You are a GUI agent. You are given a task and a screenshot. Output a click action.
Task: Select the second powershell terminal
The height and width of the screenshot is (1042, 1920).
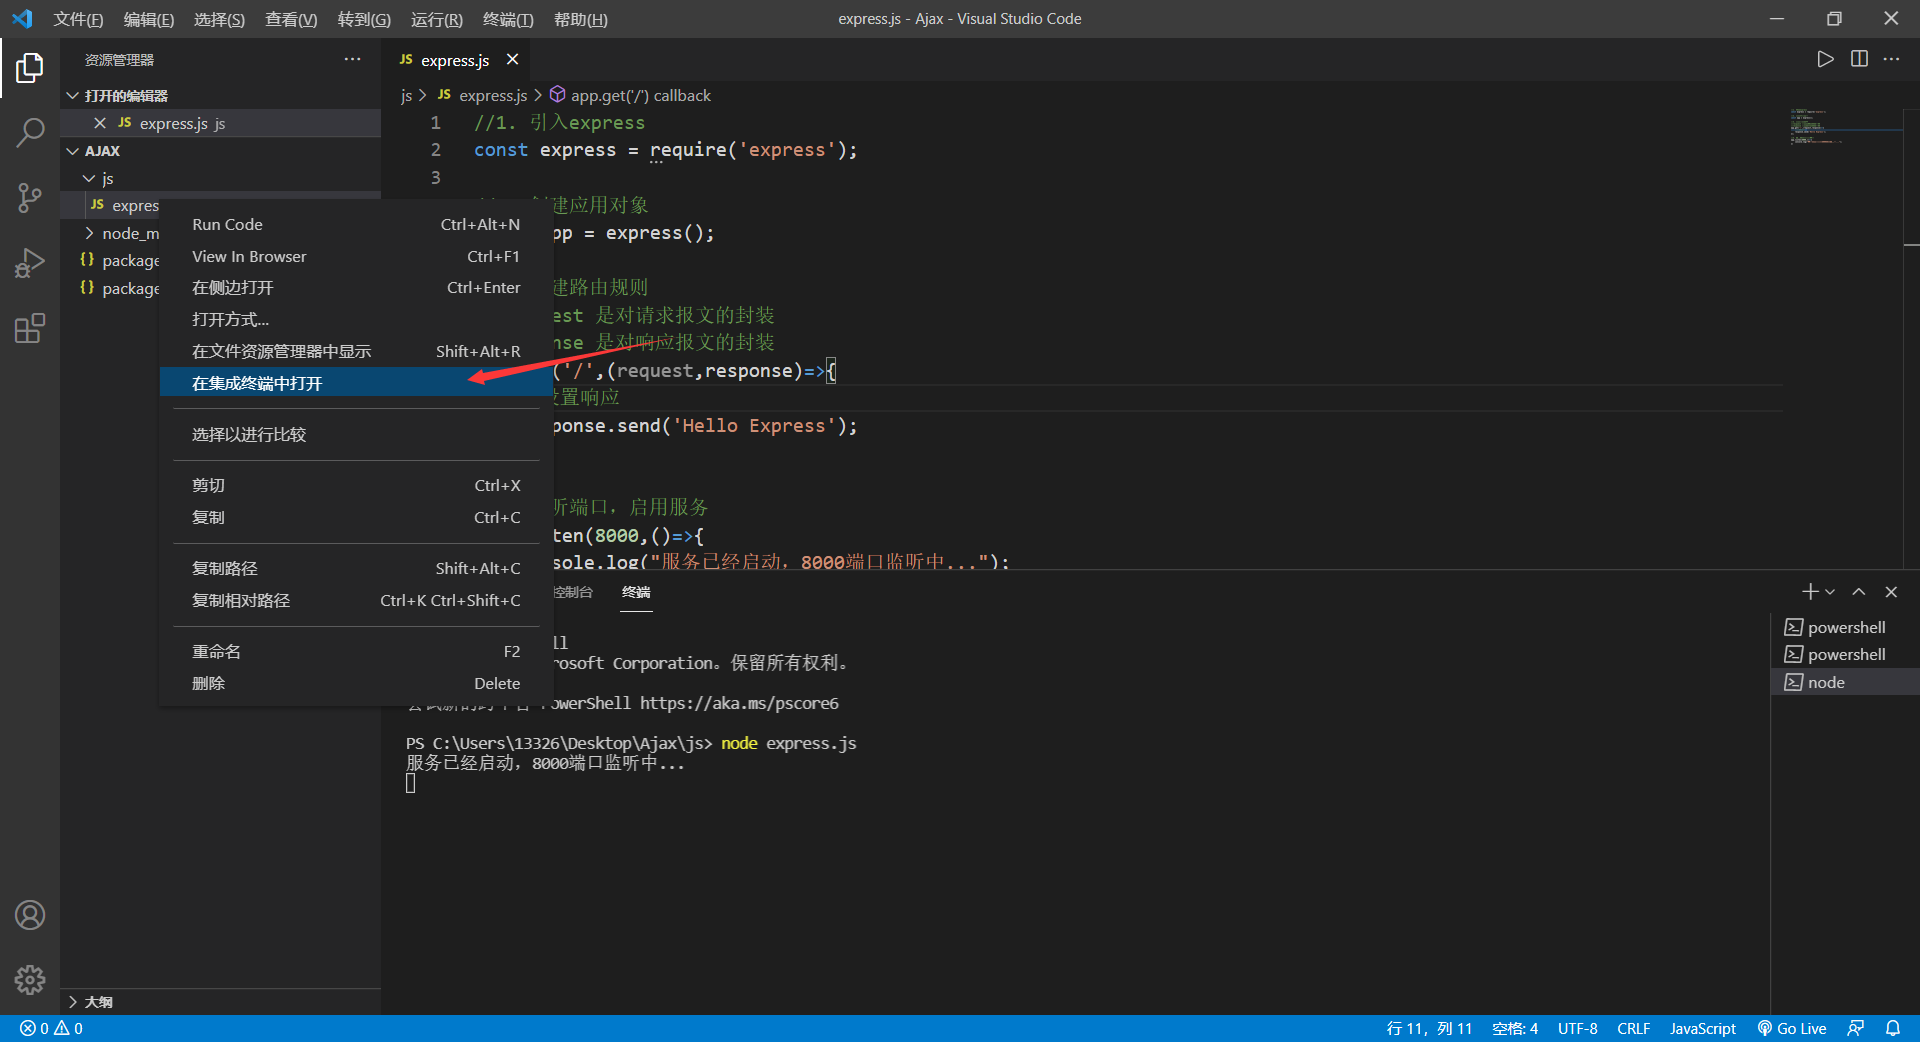click(1845, 654)
